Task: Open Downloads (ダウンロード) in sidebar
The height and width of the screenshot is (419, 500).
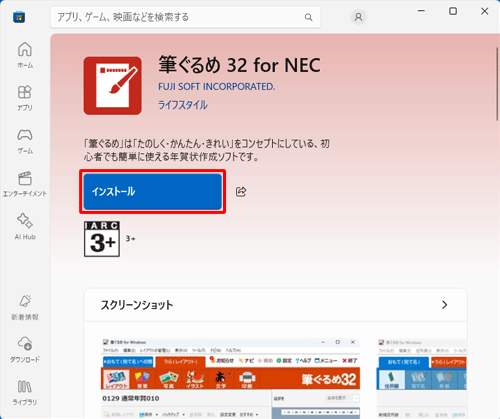Action: [25, 350]
